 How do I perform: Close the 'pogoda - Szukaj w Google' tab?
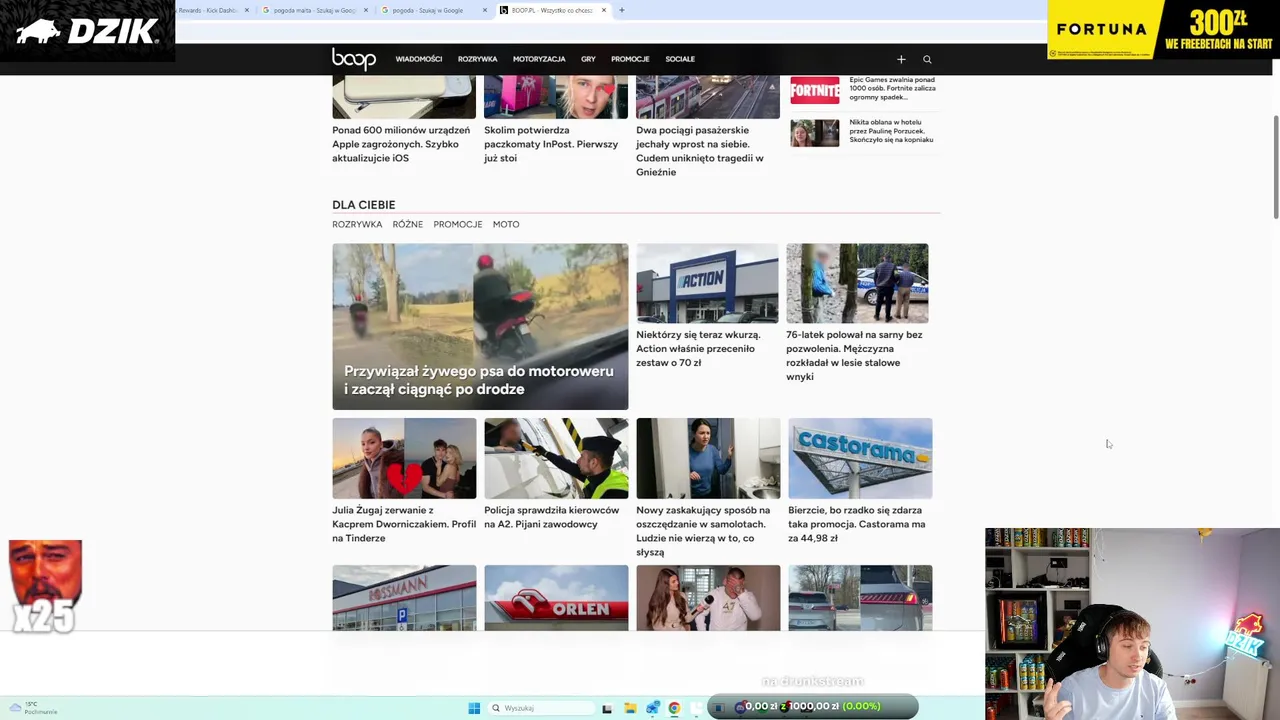(x=485, y=10)
